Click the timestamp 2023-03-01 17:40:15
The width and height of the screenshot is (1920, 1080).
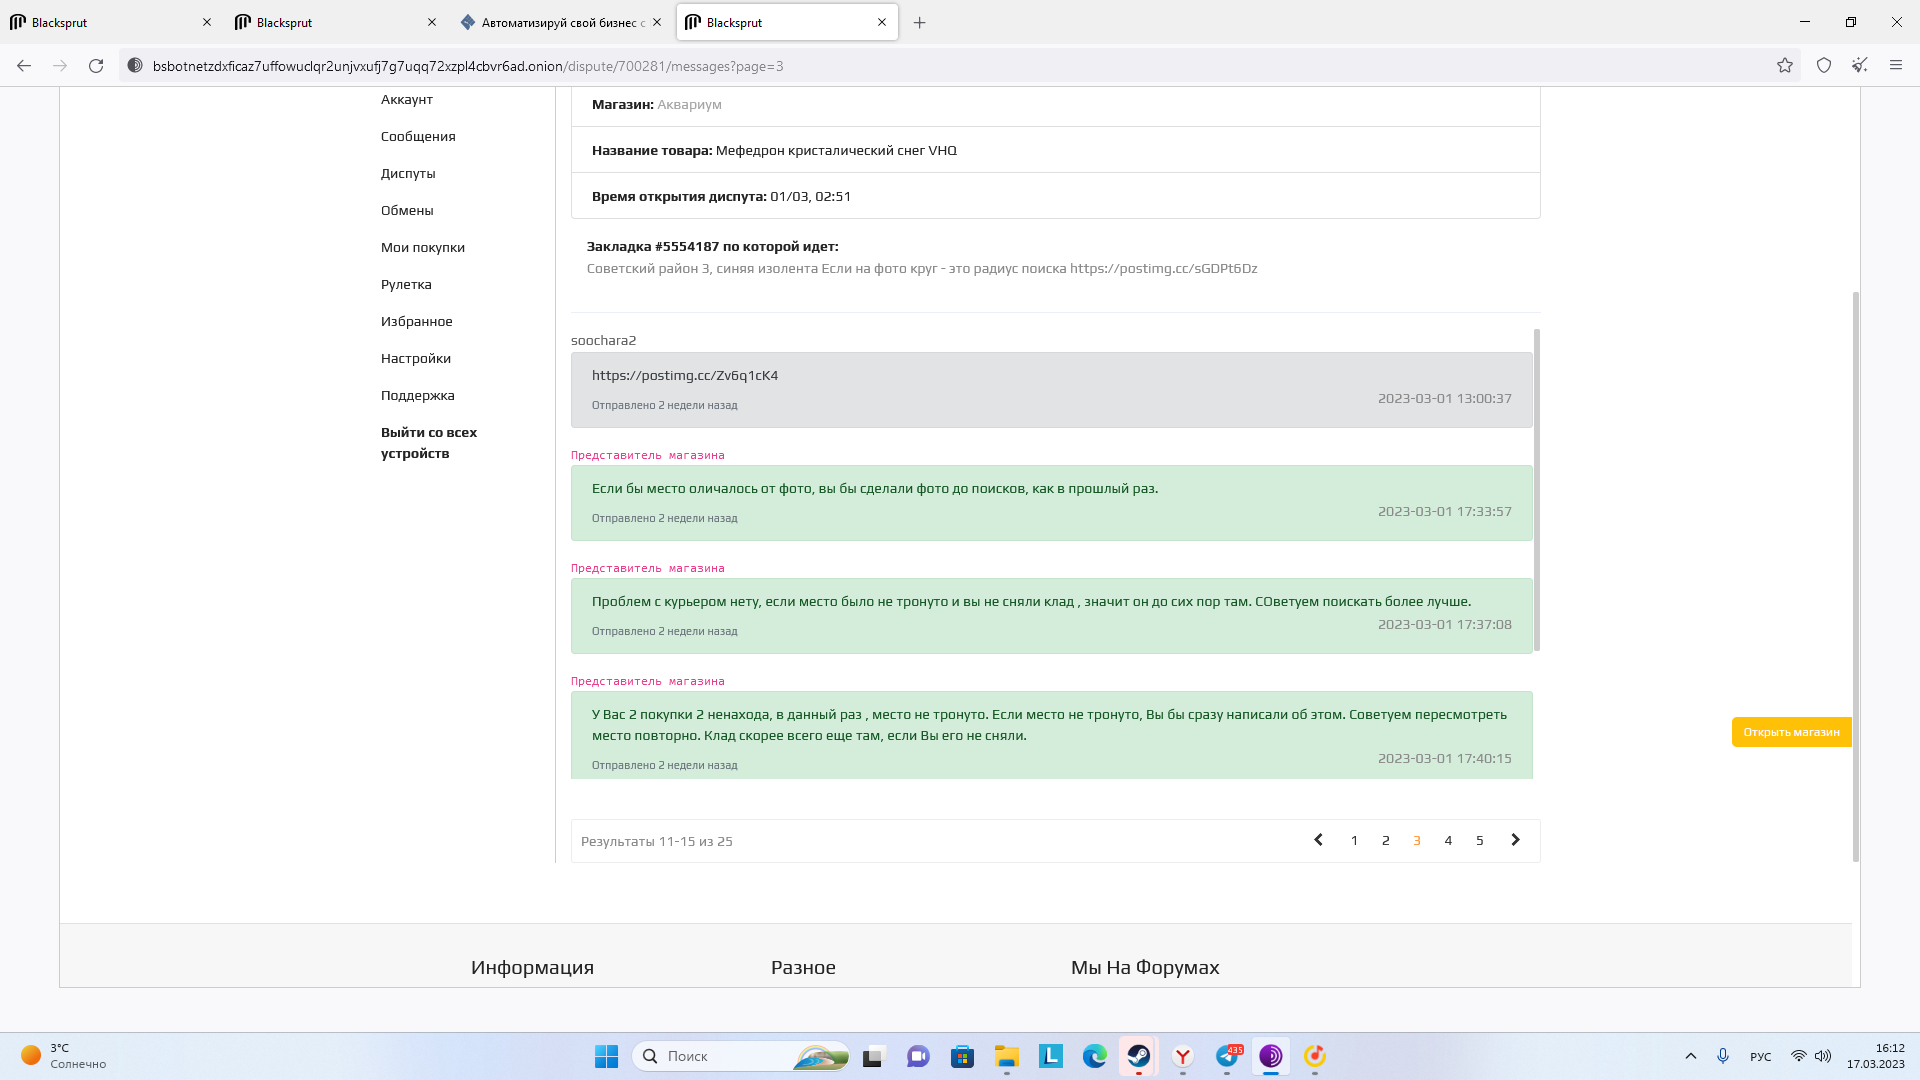point(1444,758)
